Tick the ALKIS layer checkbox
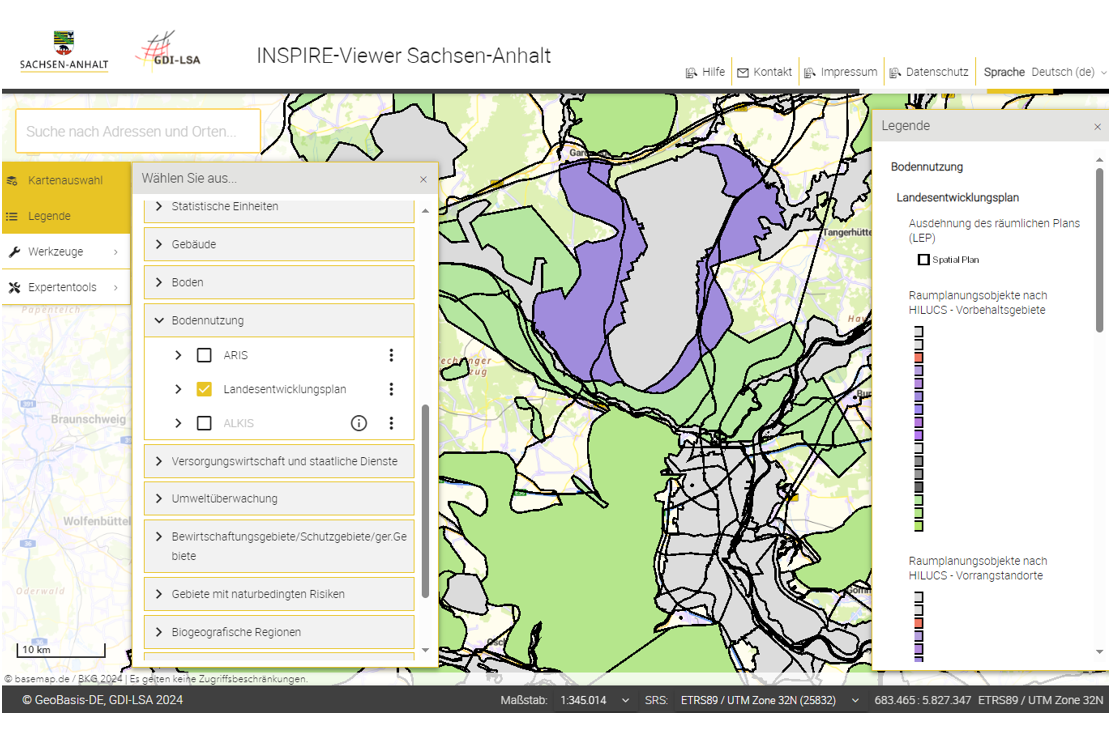1114x738 pixels. pos(204,423)
